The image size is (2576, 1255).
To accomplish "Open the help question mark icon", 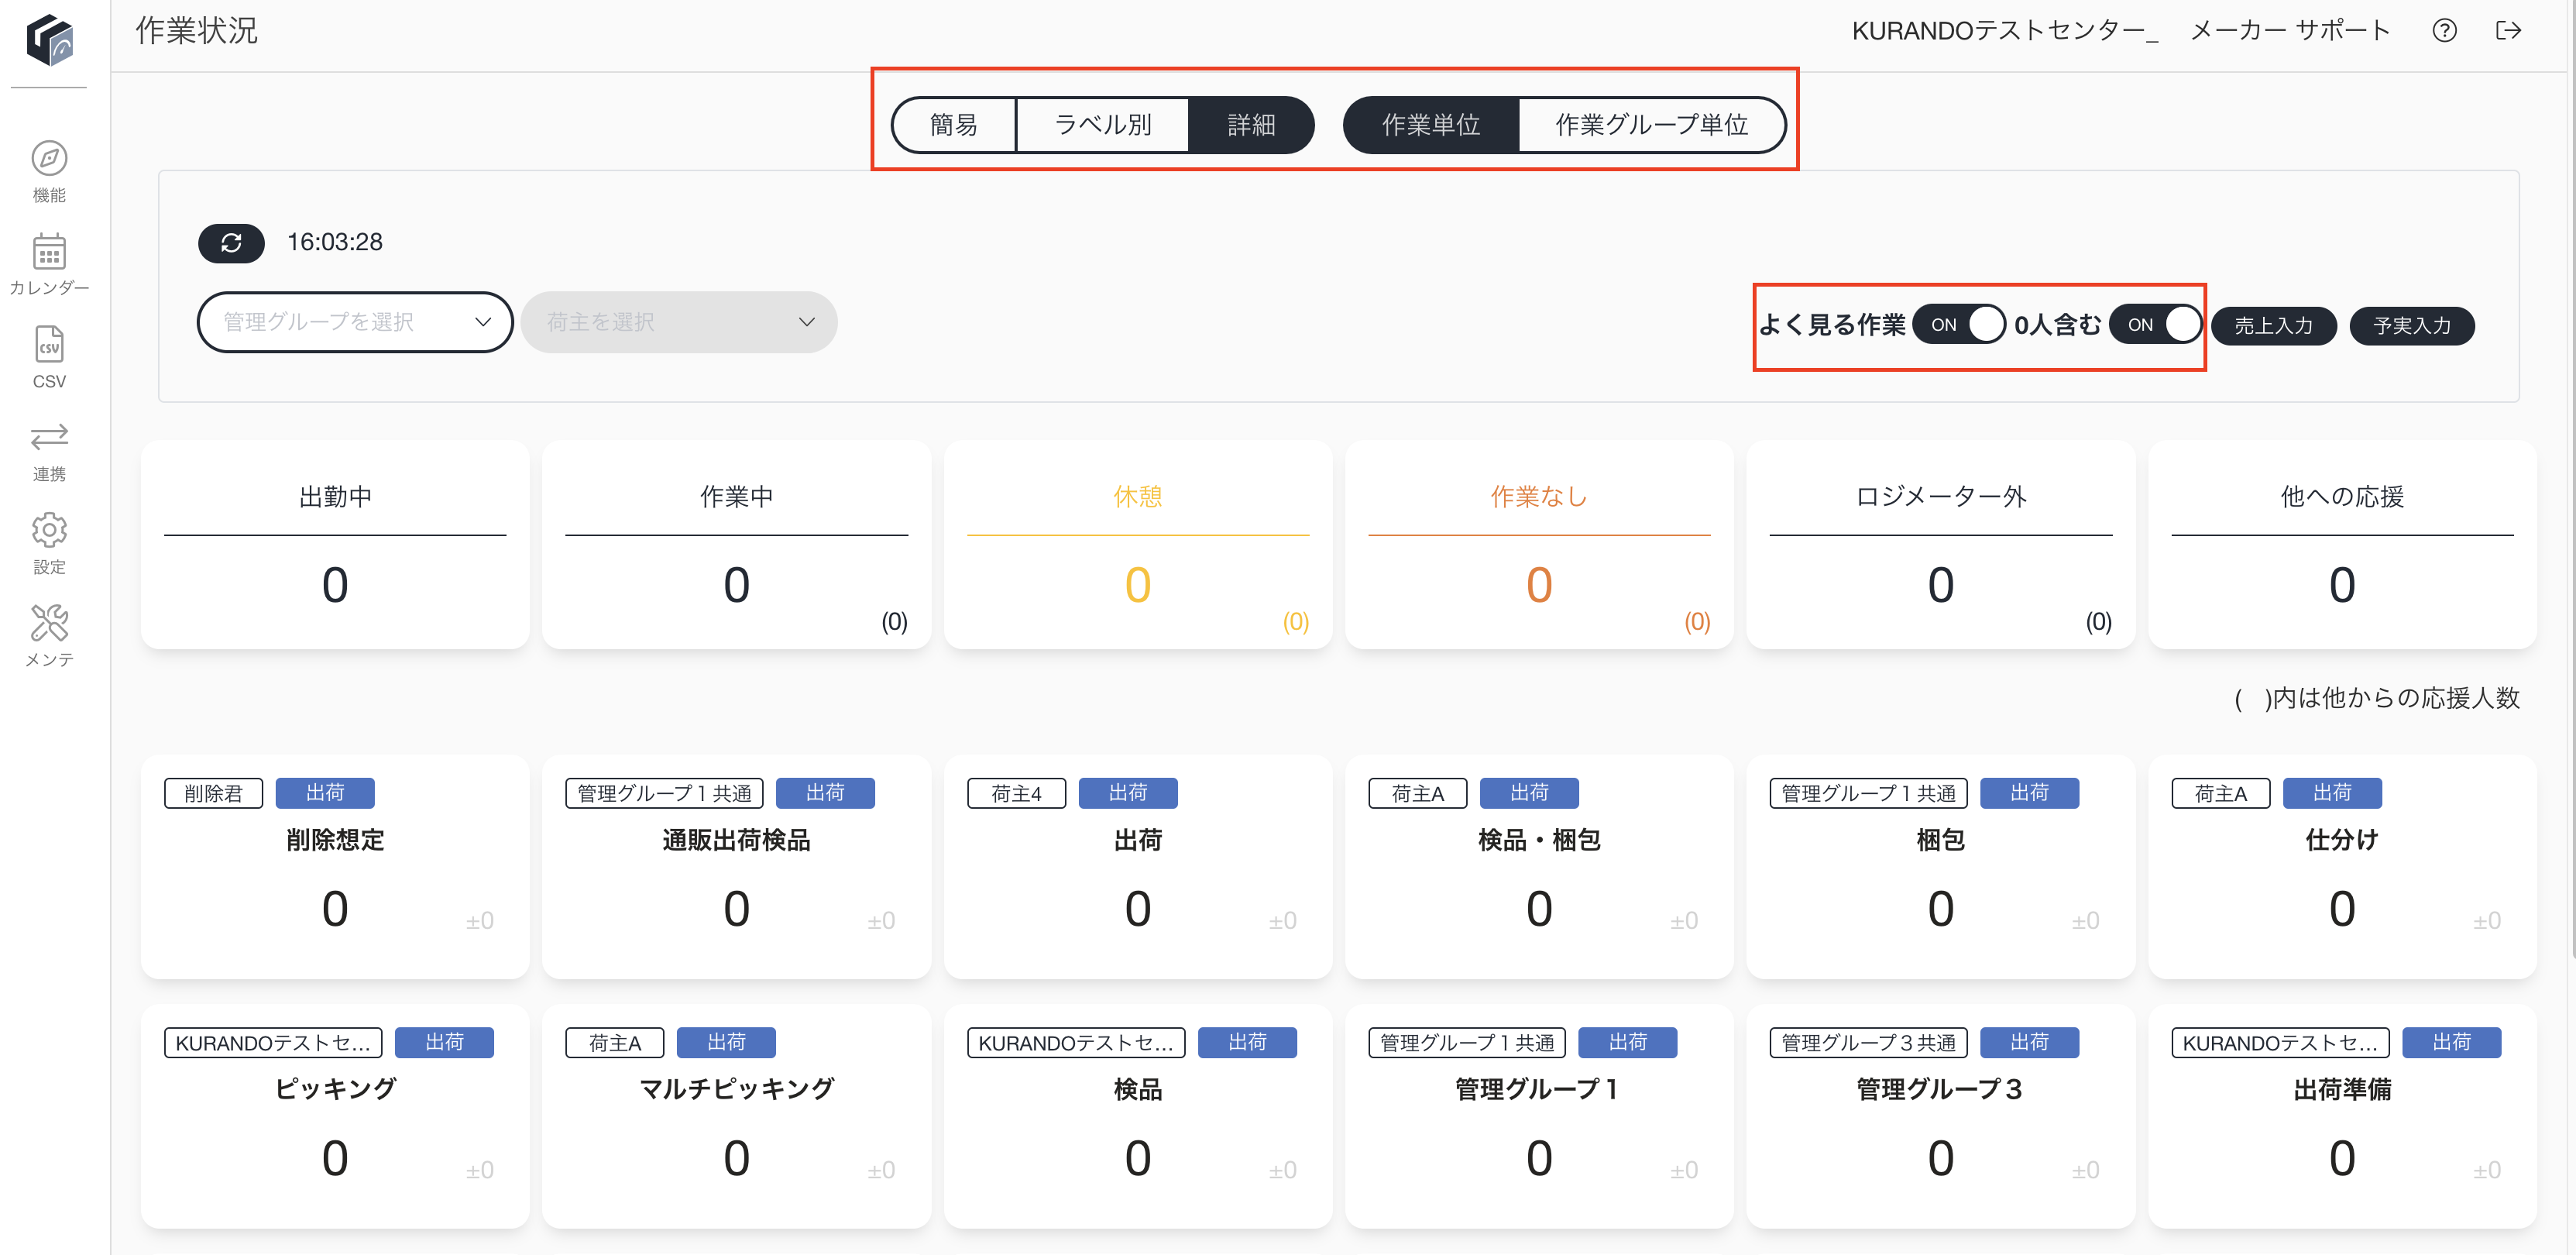I will tap(2444, 31).
